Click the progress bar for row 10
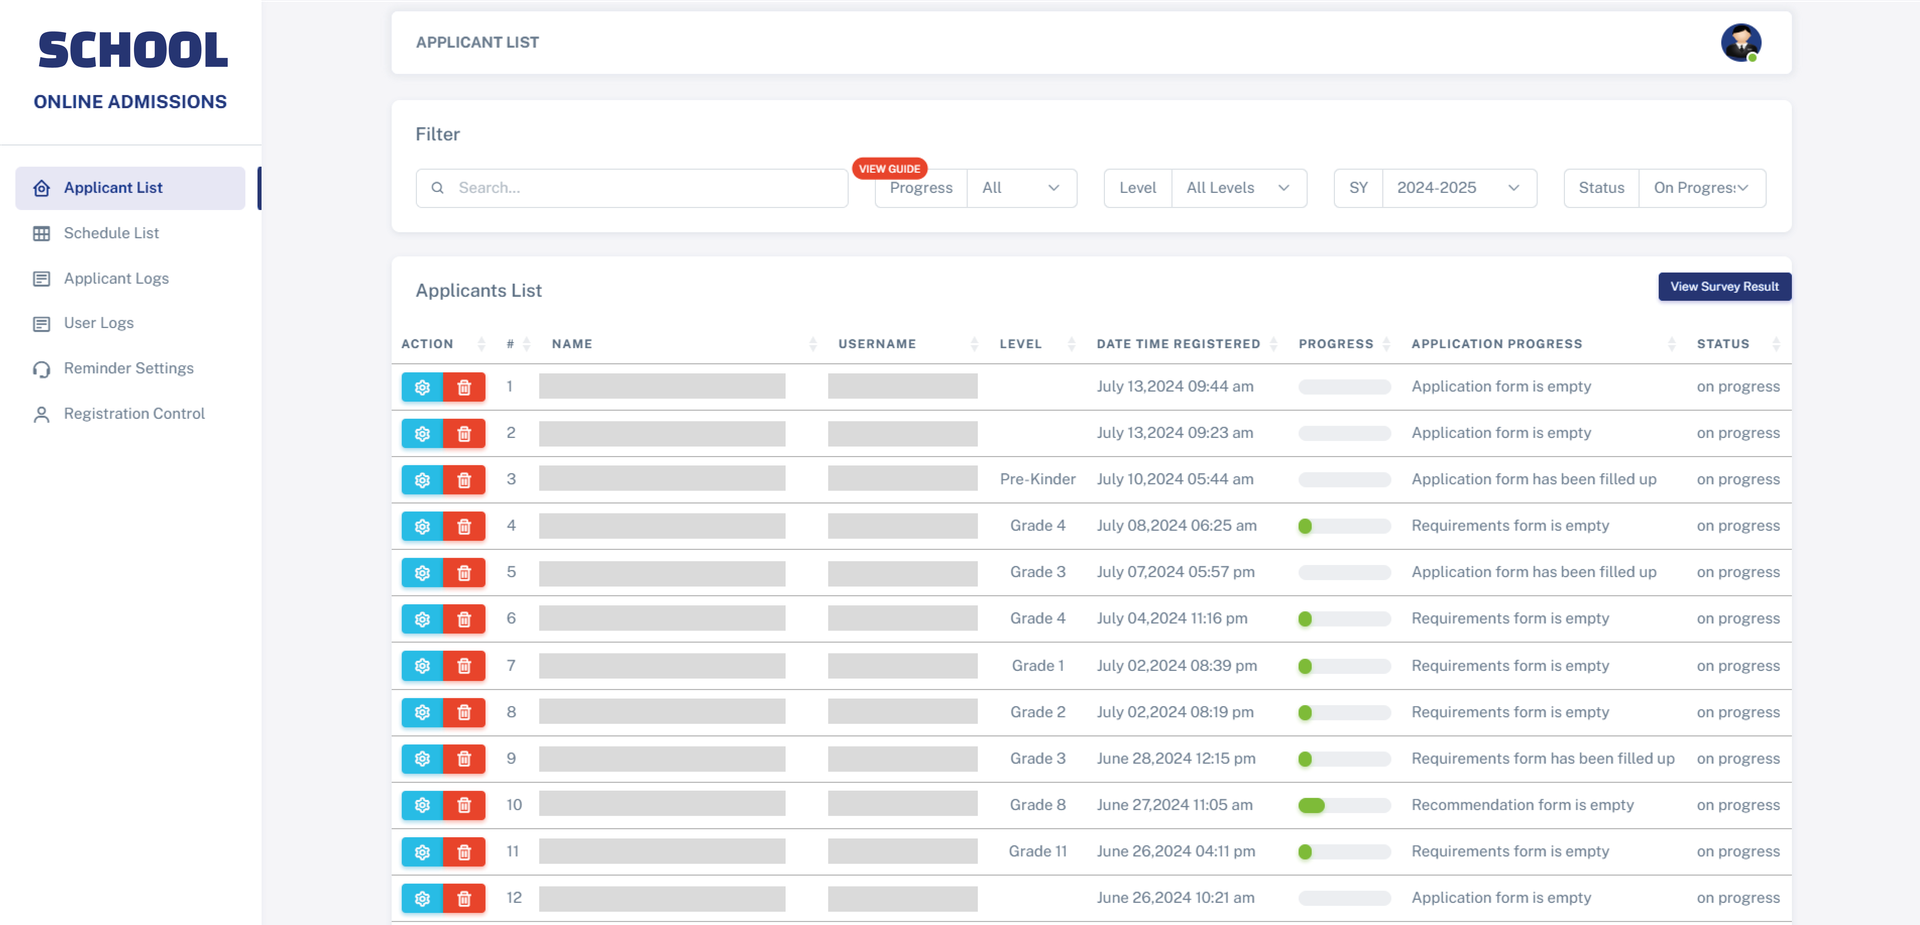Viewport: 1920px width, 925px height. 1344,805
